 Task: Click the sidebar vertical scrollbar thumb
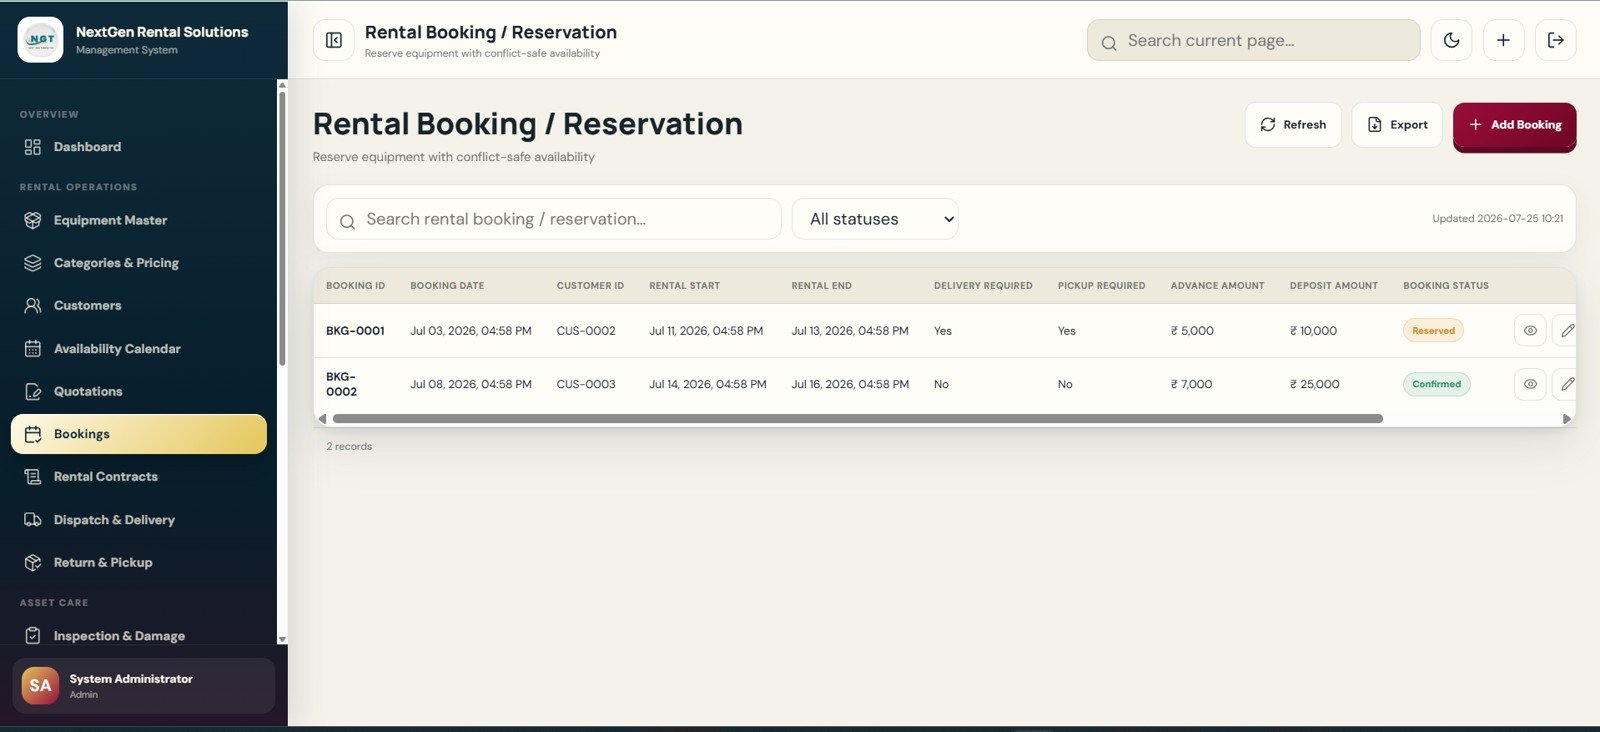click(282, 228)
